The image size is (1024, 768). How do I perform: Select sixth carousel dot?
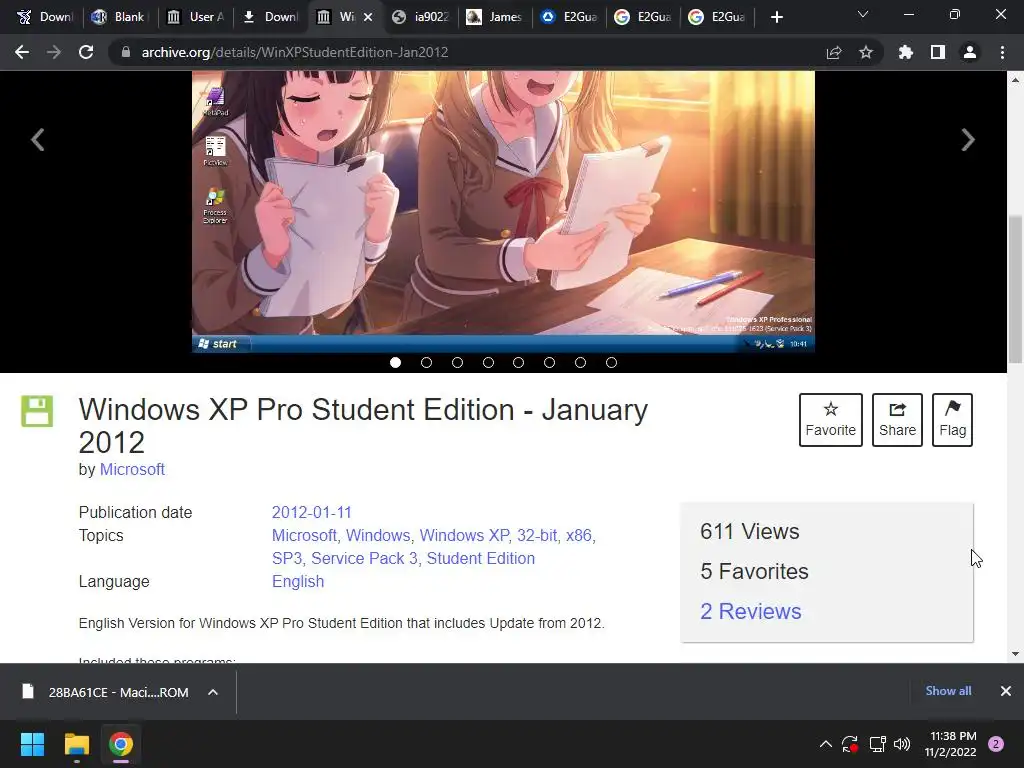coord(549,362)
